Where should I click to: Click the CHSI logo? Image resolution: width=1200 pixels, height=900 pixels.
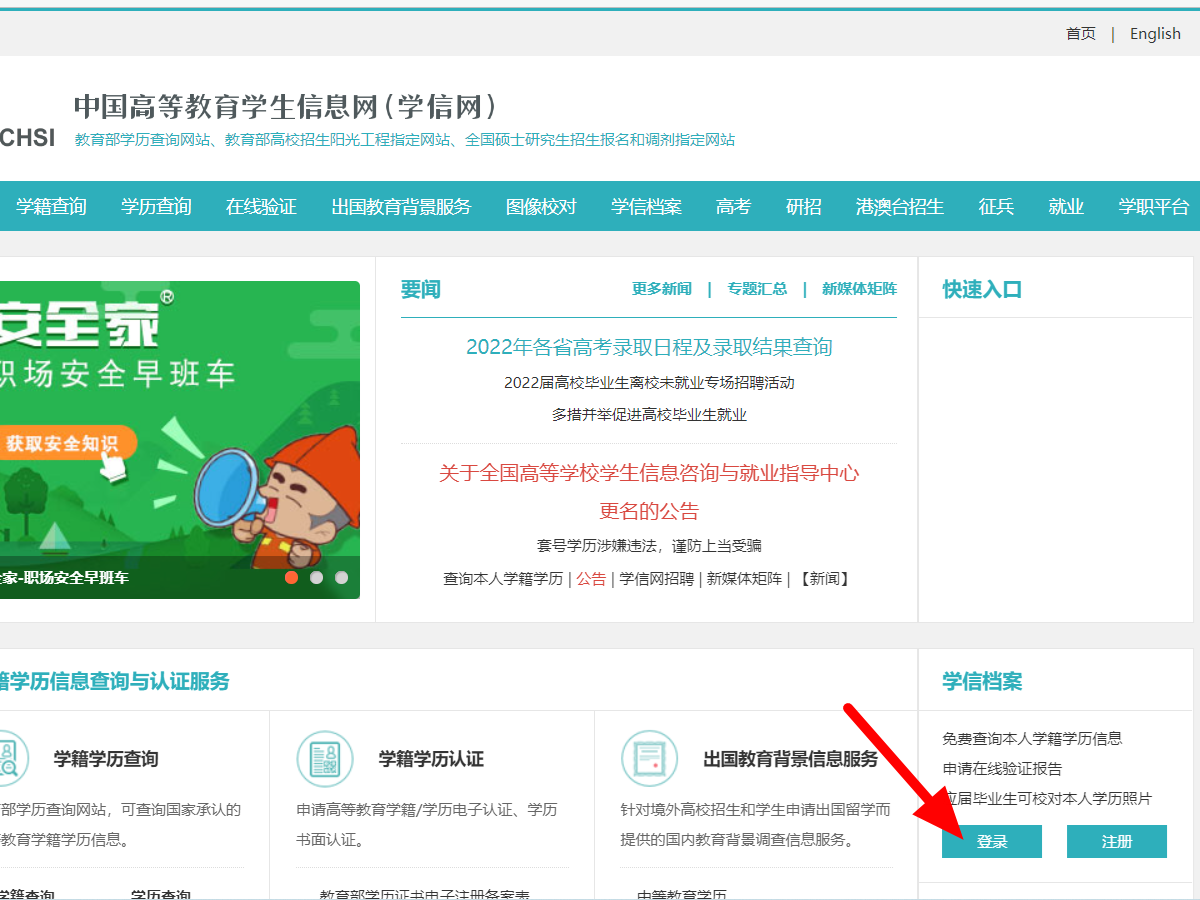point(28,138)
